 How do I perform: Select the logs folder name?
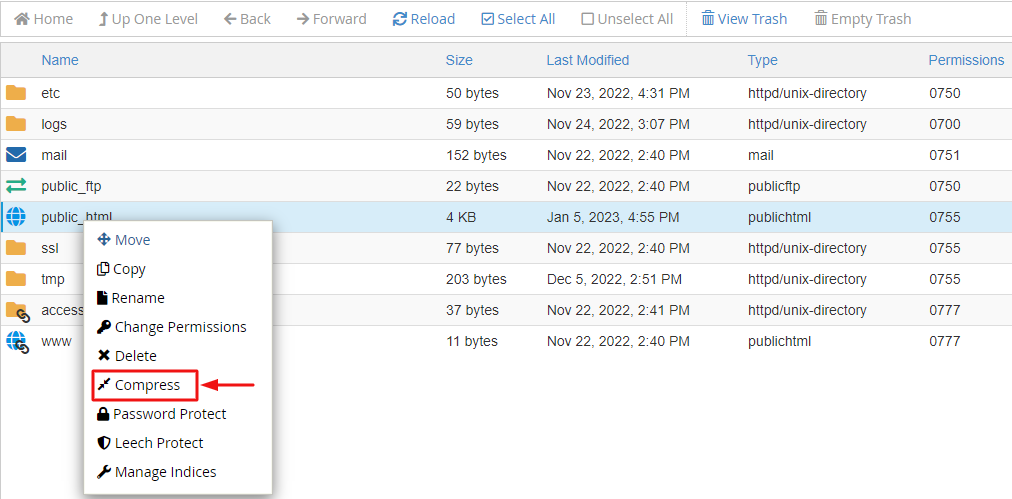[x=54, y=124]
